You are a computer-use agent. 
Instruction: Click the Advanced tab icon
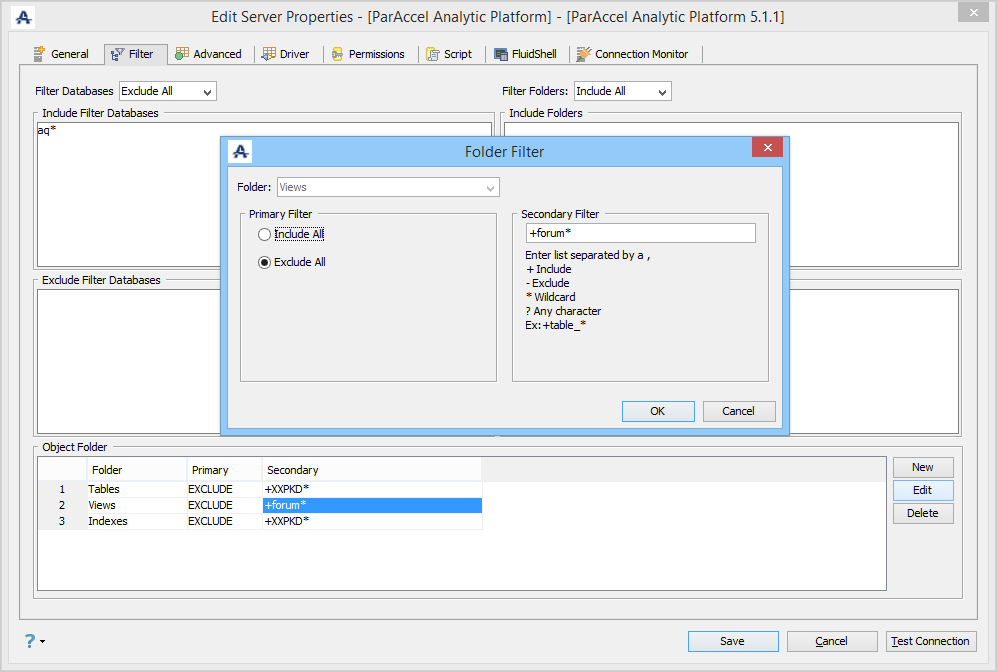[x=182, y=54]
